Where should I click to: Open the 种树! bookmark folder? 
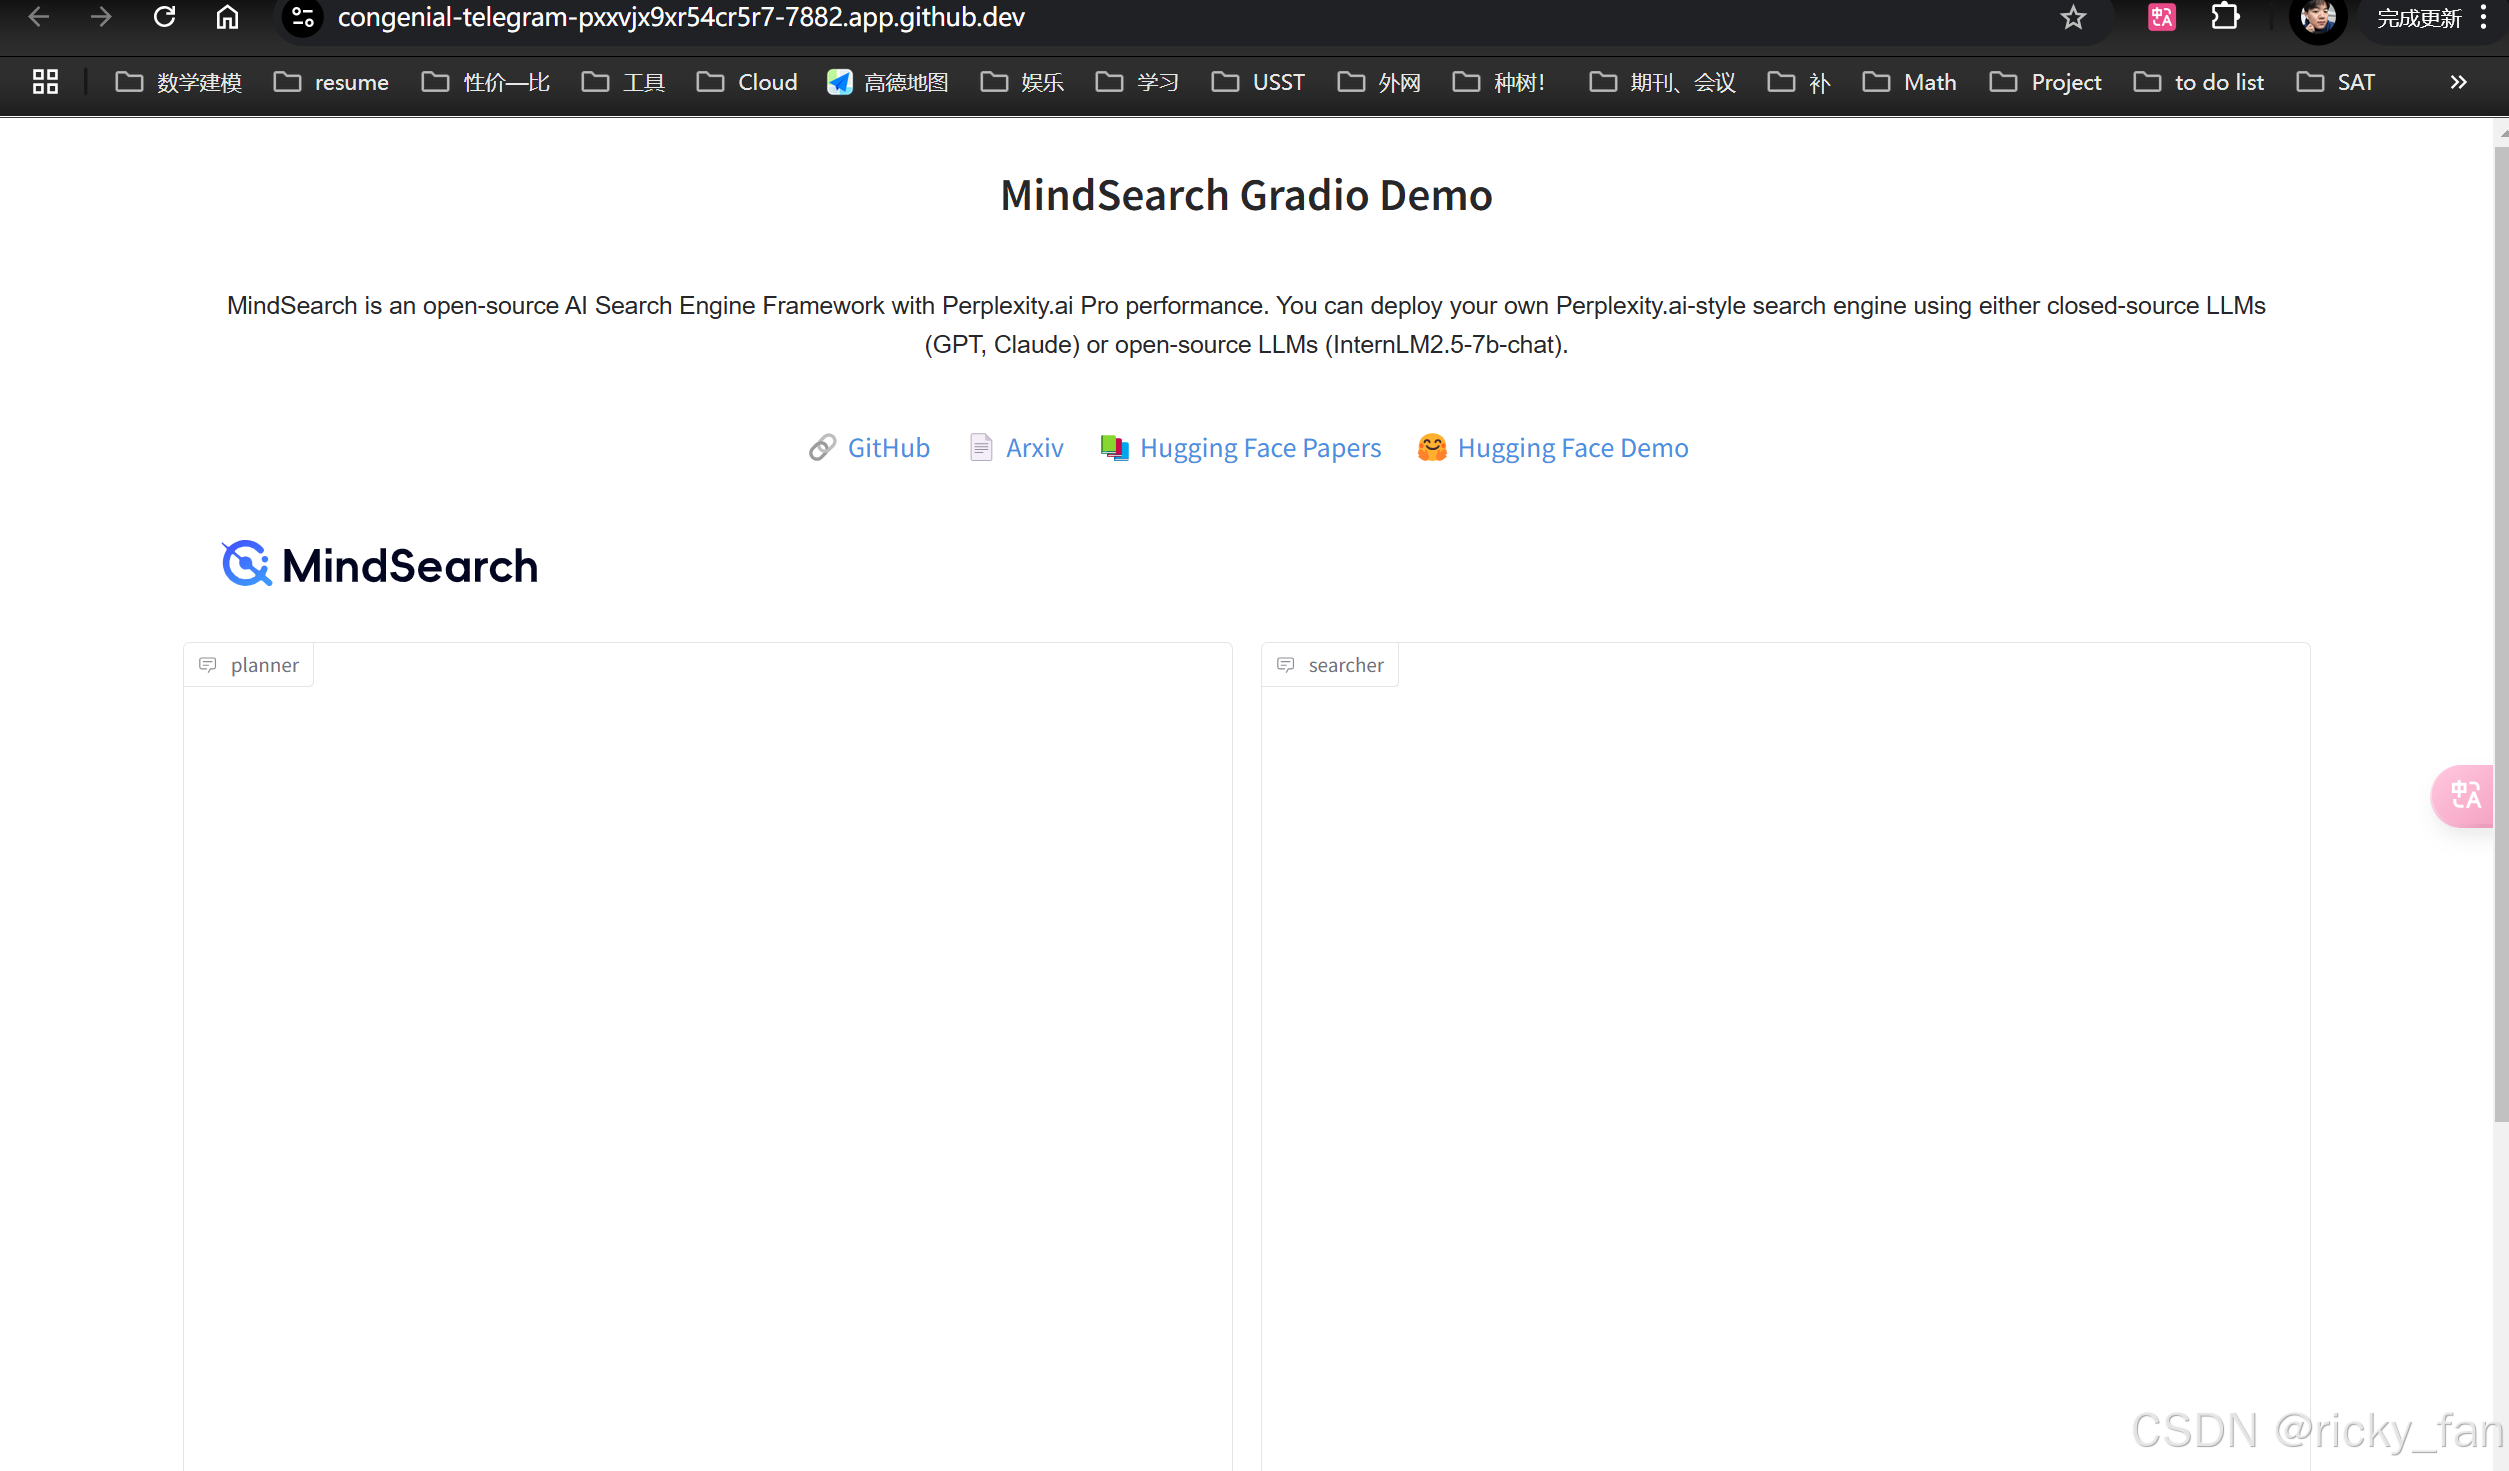pyautogui.click(x=1499, y=82)
